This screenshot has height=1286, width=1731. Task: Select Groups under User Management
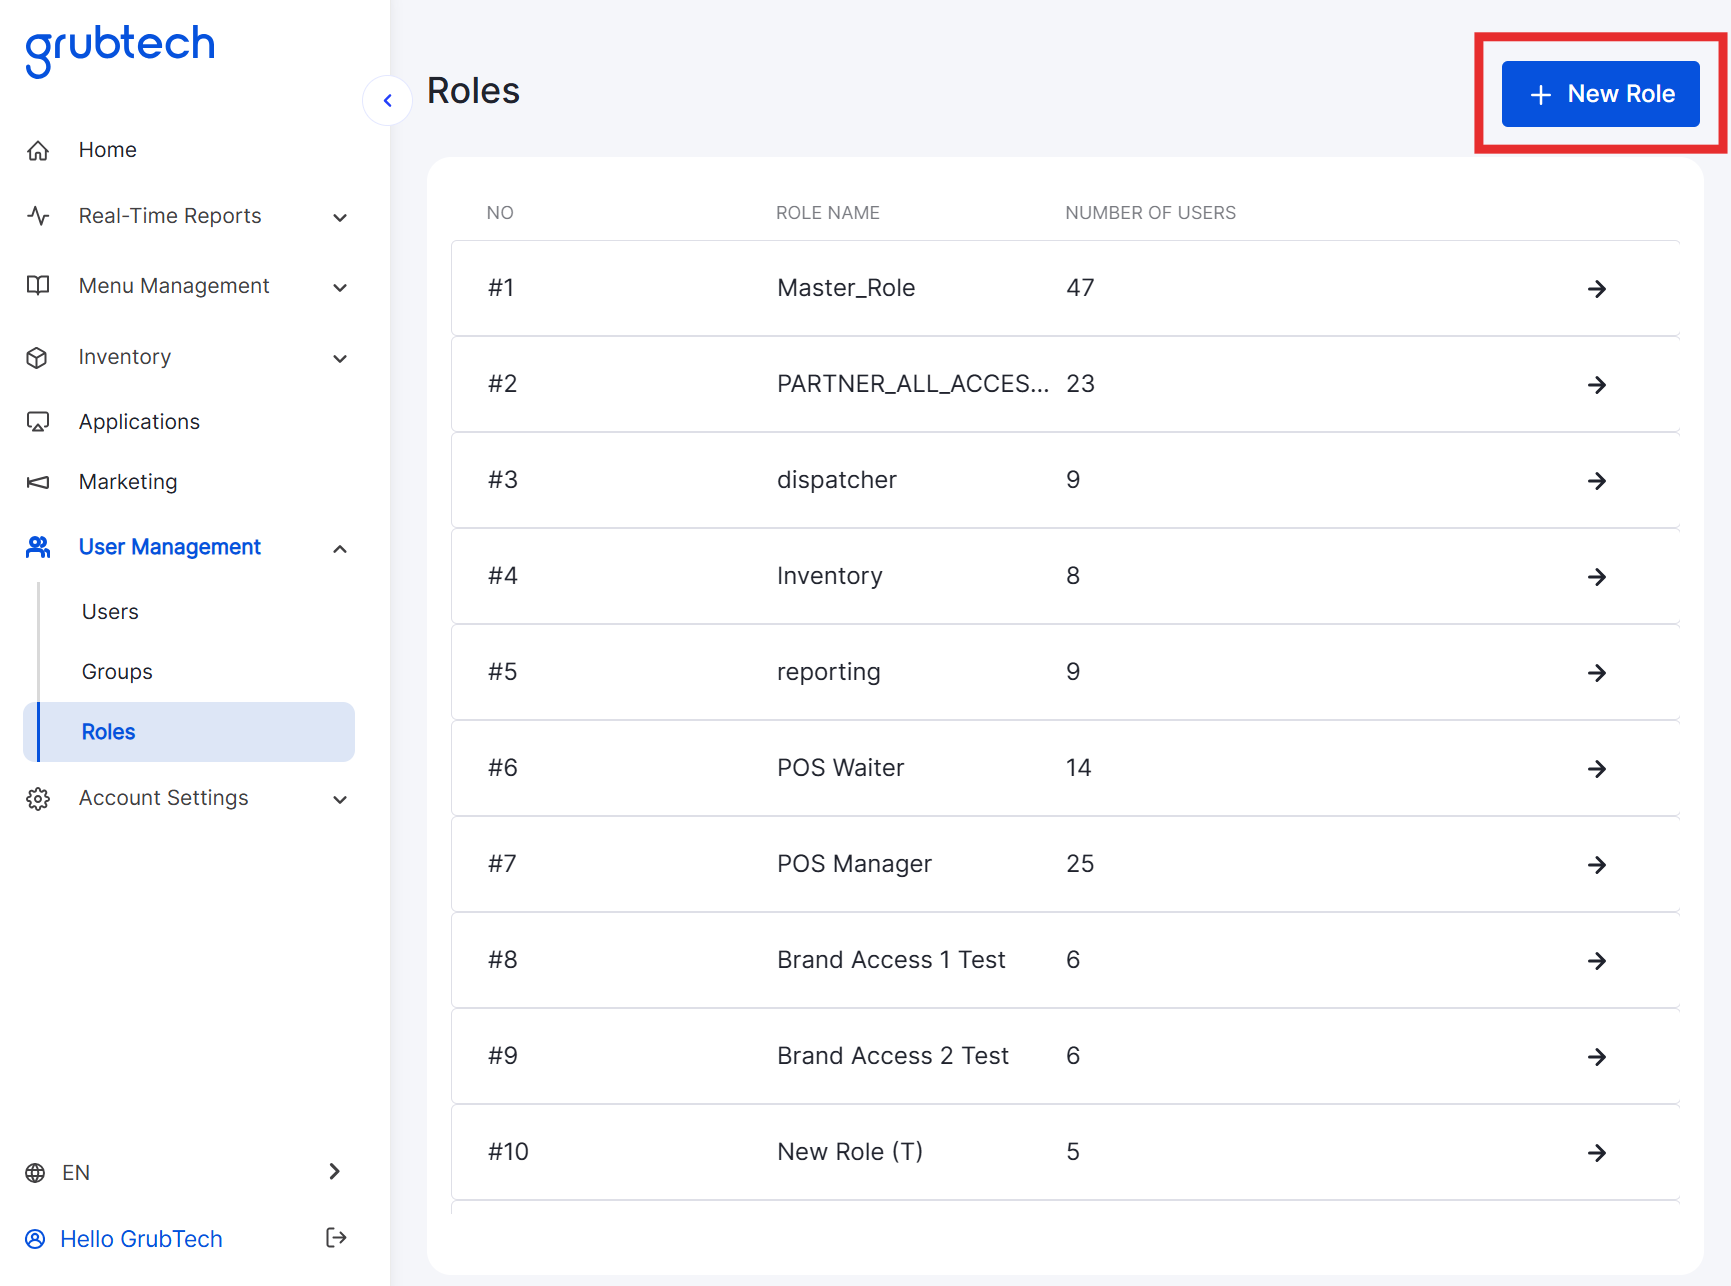click(117, 672)
